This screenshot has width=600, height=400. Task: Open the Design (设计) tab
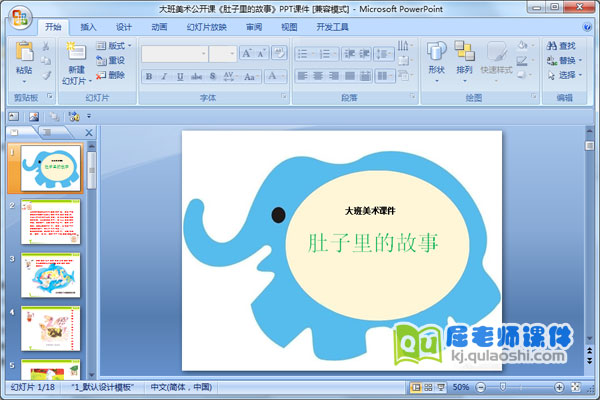click(x=124, y=27)
